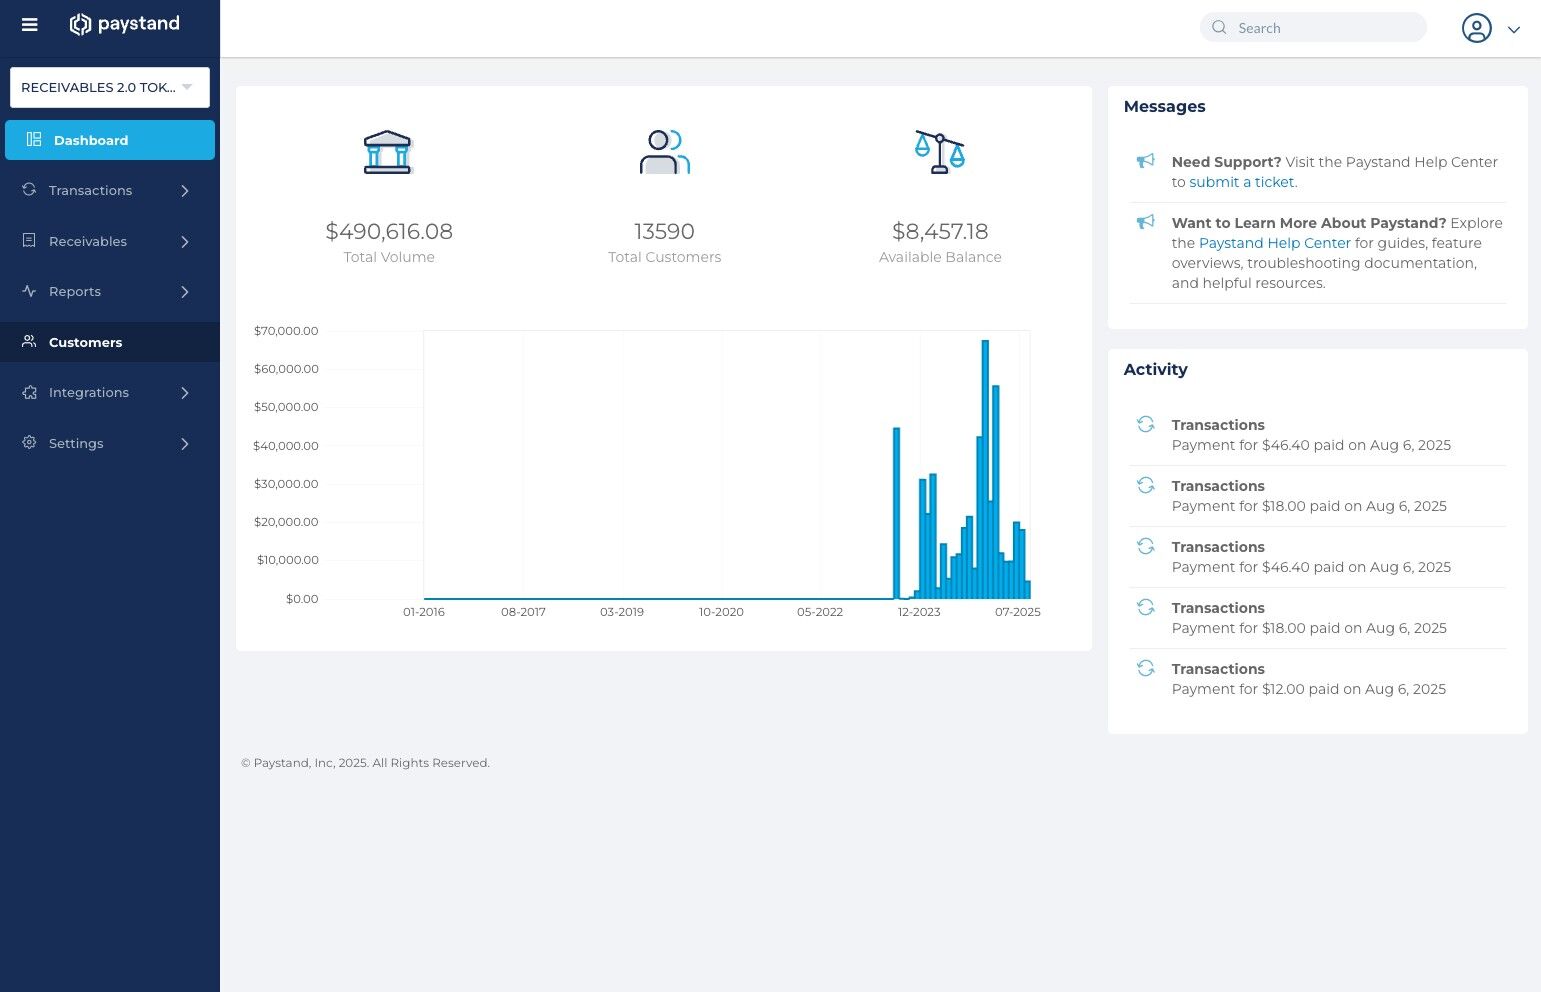This screenshot has height=992, width=1541.
Task: Click the megaphone icon next to Need Support
Action: [1145, 165]
